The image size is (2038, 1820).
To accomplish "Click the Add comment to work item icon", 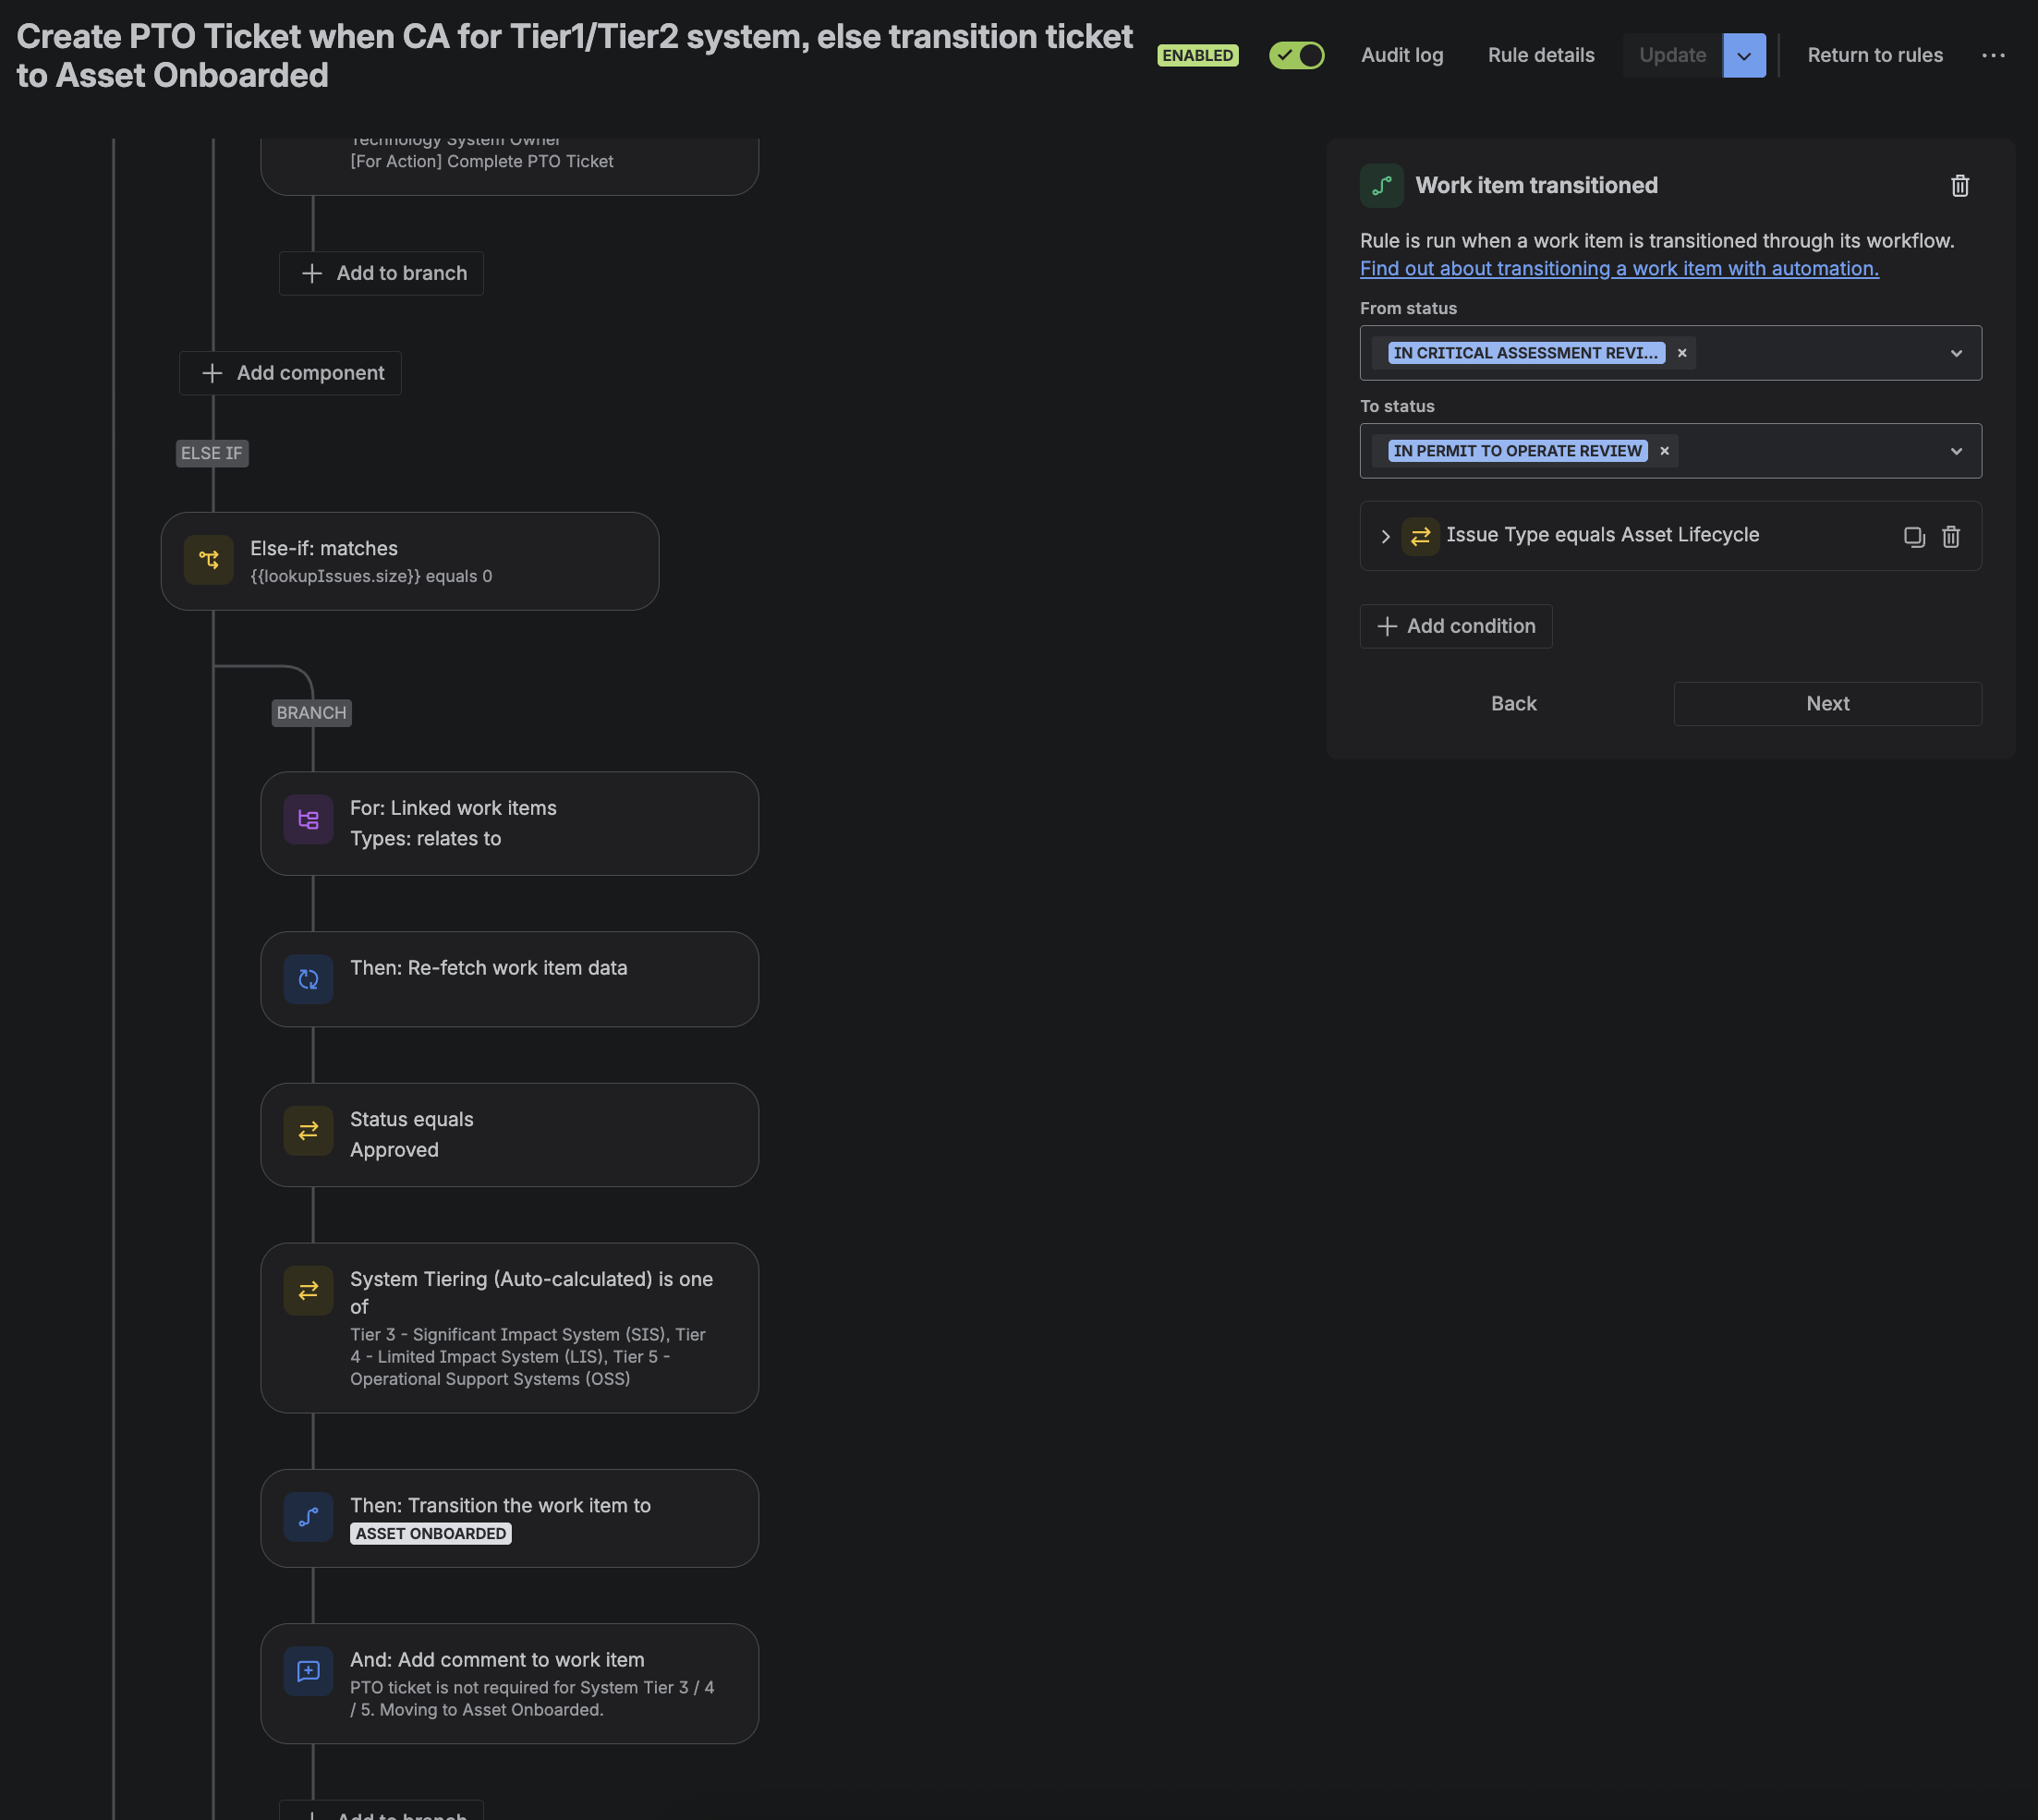I will coord(308,1671).
